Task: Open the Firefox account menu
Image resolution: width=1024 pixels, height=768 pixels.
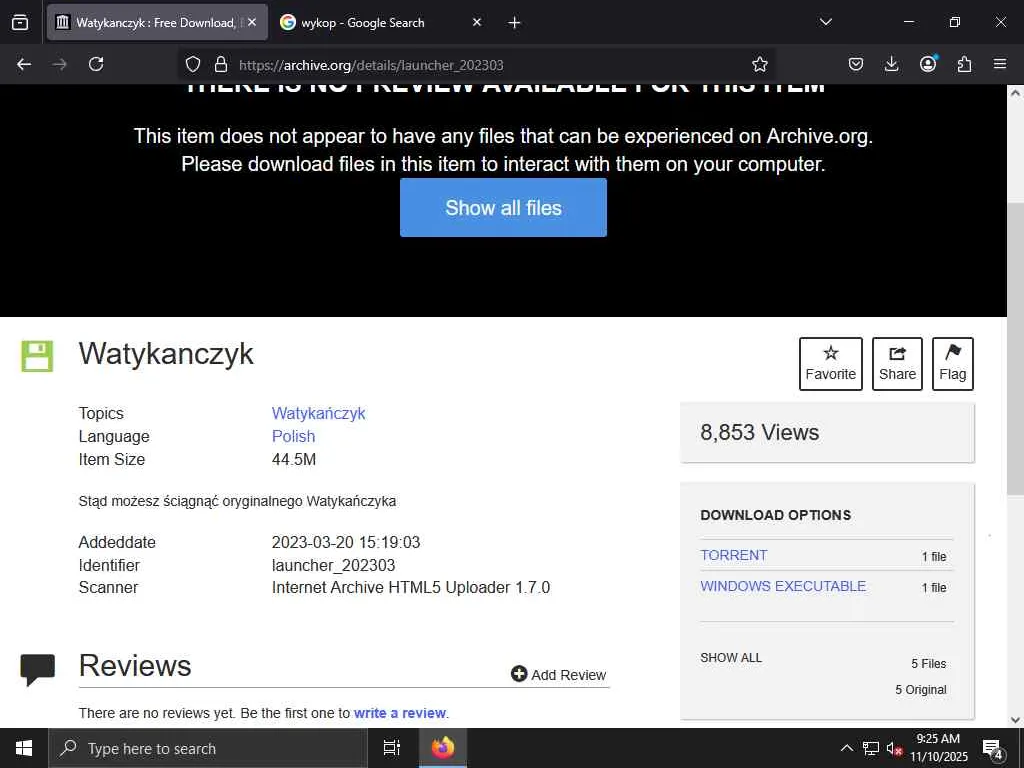Action: [x=928, y=64]
